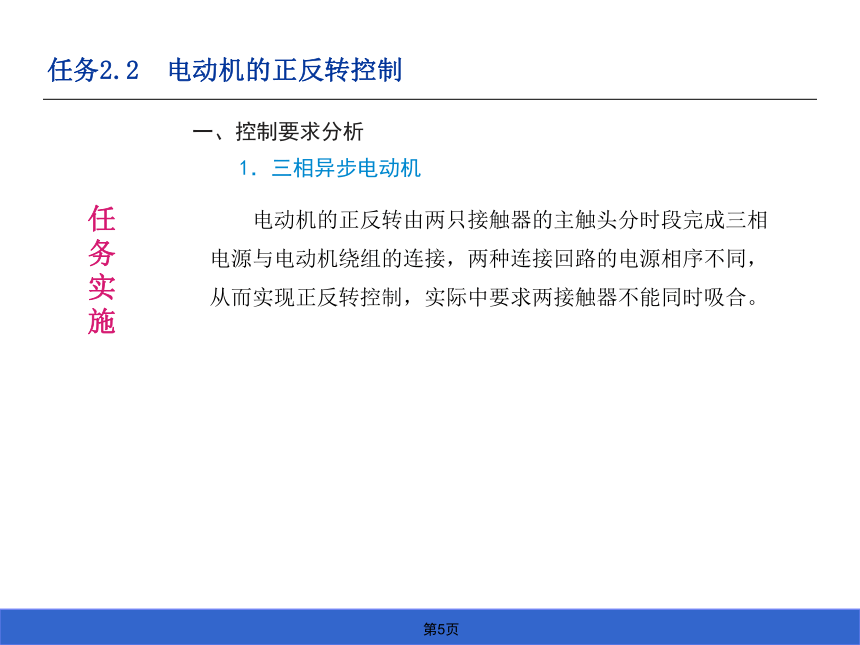Image resolution: width=860 pixels, height=645 pixels.
Task: Click the line starting '从而实现正反转控制'
Action: 484,297
